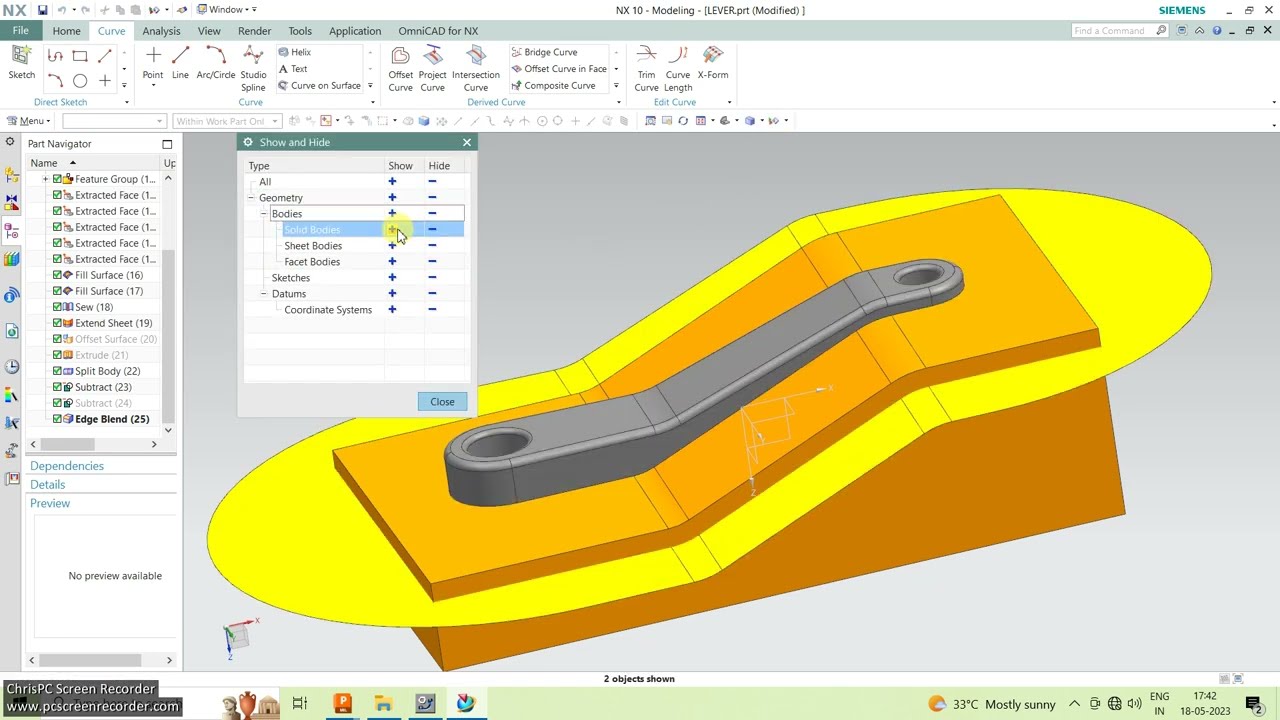Collapse the Geometry tree node
Screen dimensions: 1280x720
[251, 198]
